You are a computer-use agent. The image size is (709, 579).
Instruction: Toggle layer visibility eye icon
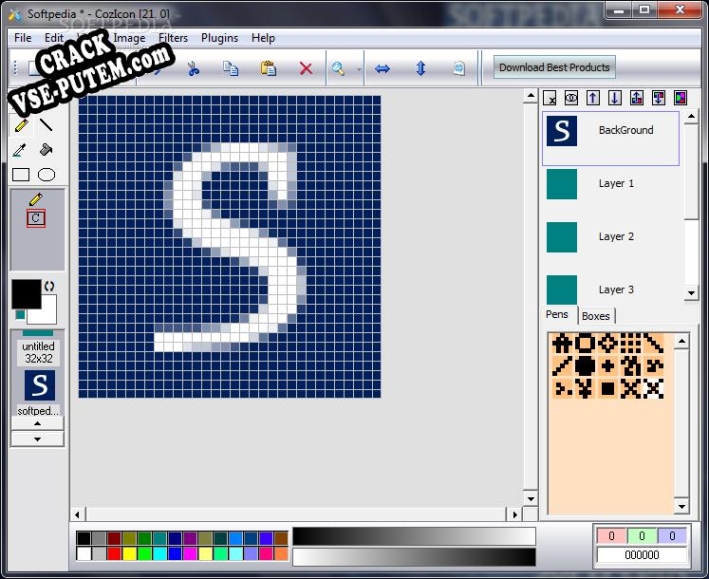(571, 98)
